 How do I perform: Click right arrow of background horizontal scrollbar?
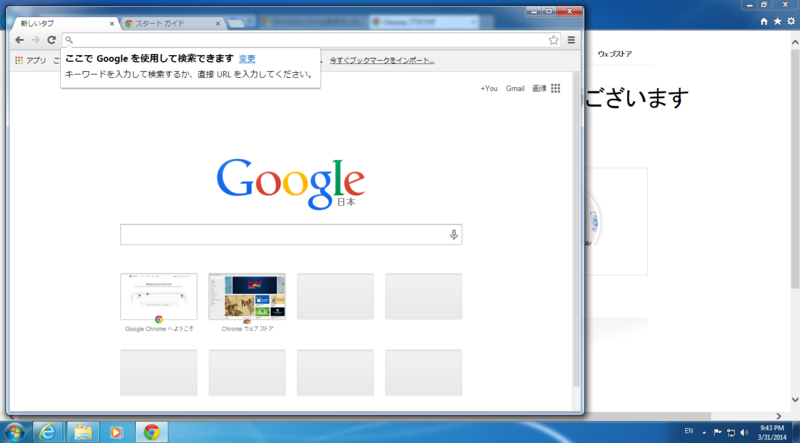[x=779, y=416]
